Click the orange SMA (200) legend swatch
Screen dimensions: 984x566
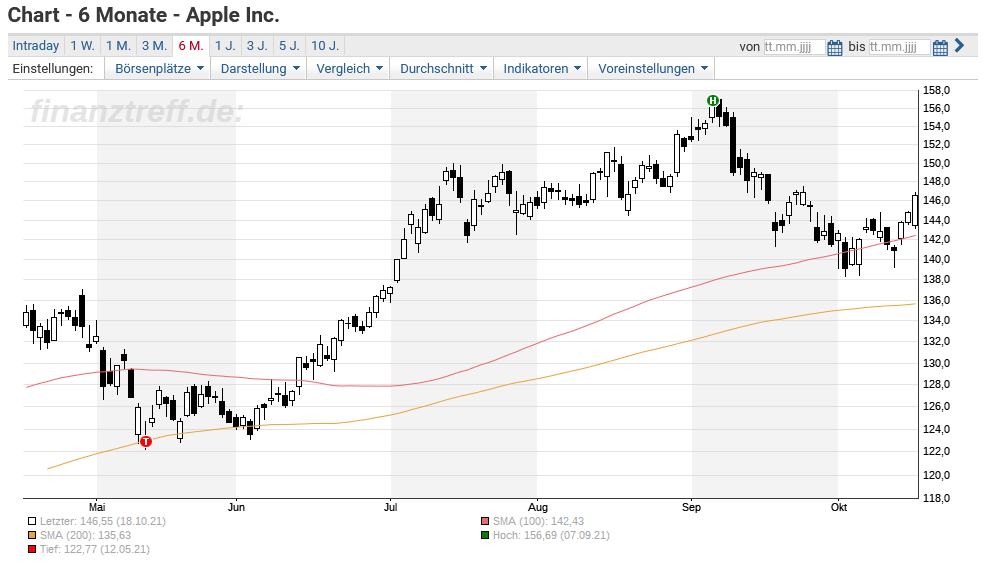pos(32,535)
